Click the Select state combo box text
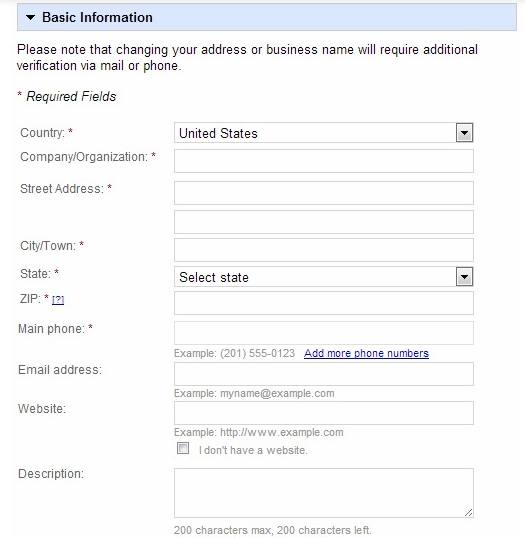 point(214,277)
